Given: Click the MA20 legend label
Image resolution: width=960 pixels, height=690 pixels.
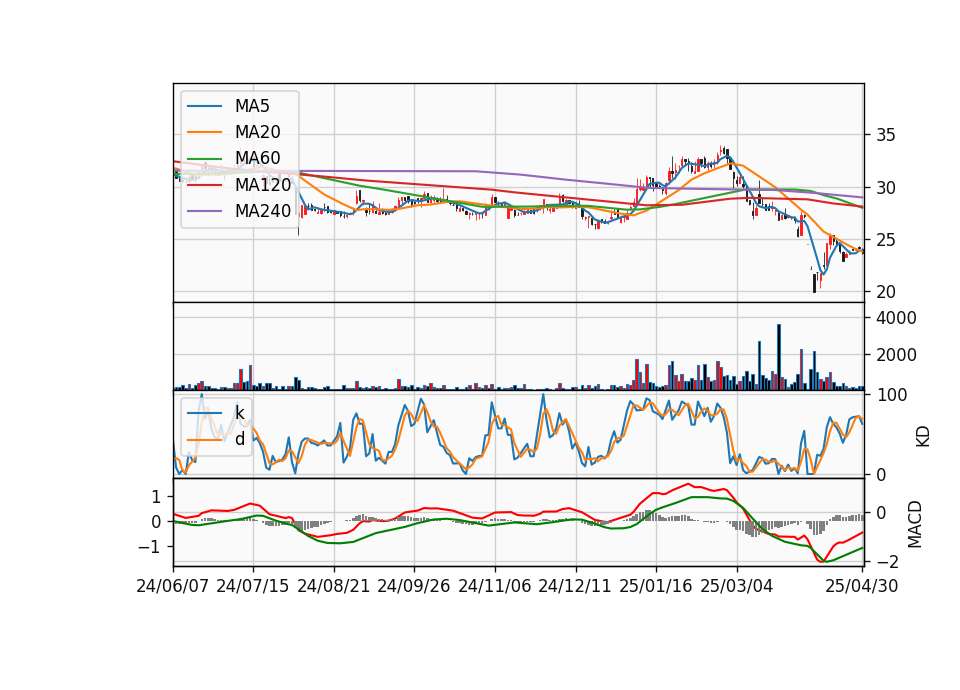Looking at the screenshot, I should pyautogui.click(x=258, y=132).
